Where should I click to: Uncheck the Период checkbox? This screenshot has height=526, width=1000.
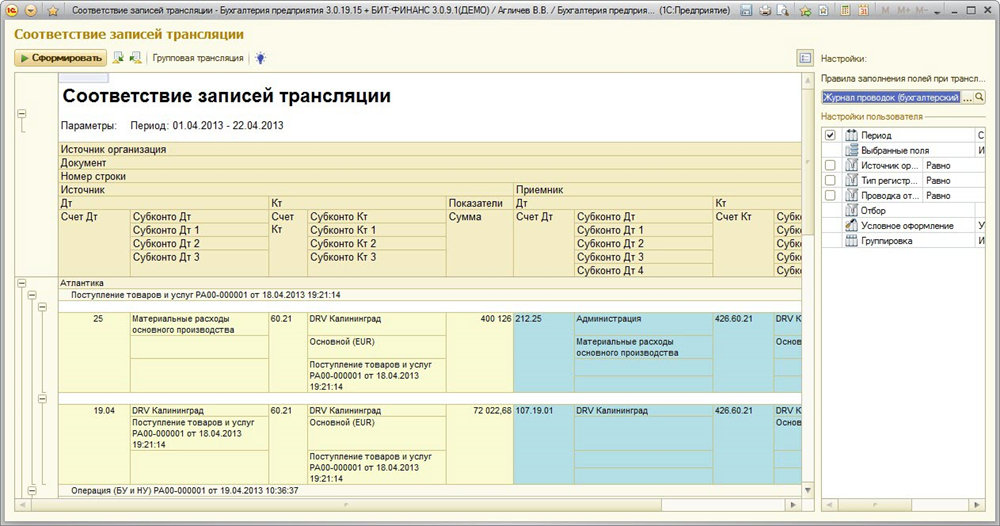[x=830, y=135]
